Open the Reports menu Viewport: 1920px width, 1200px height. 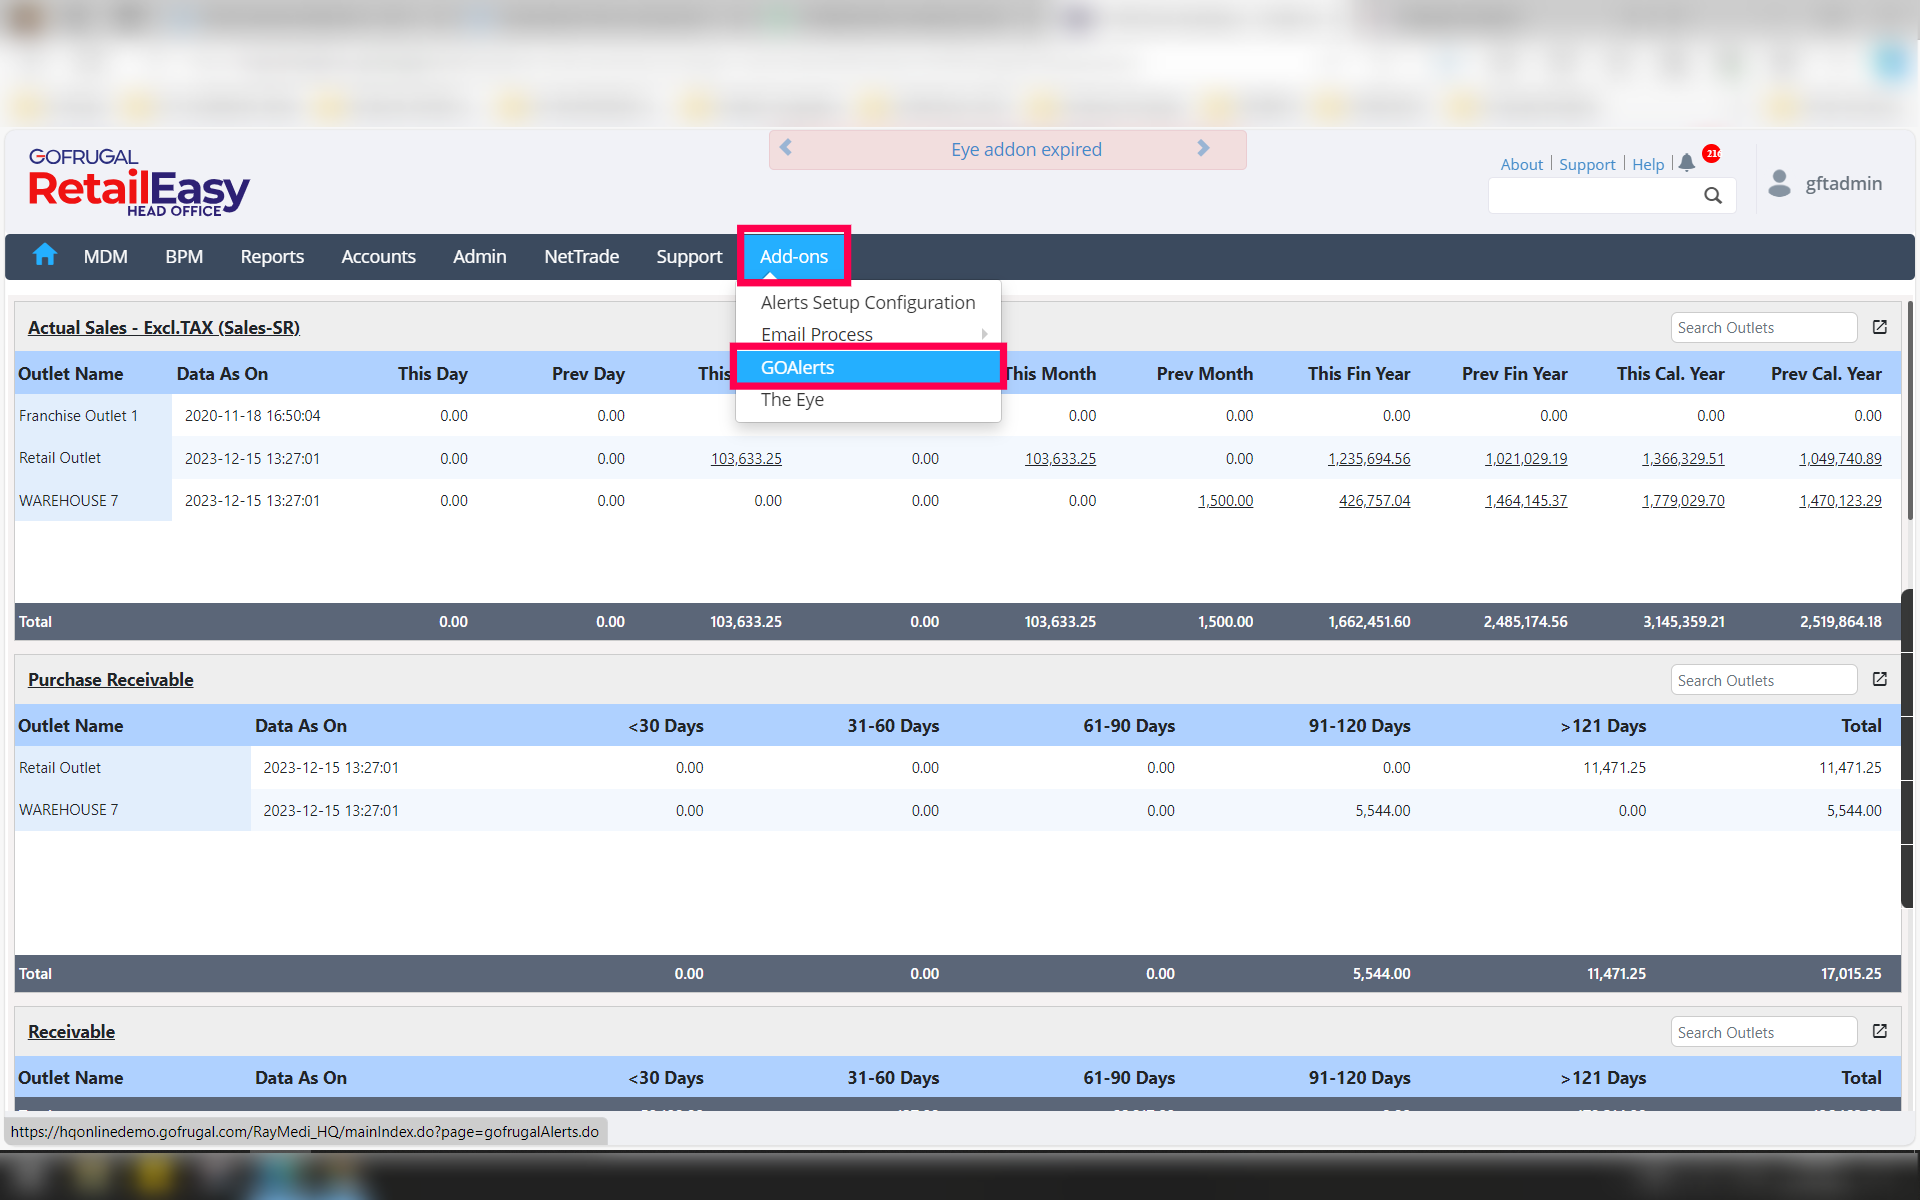click(272, 256)
